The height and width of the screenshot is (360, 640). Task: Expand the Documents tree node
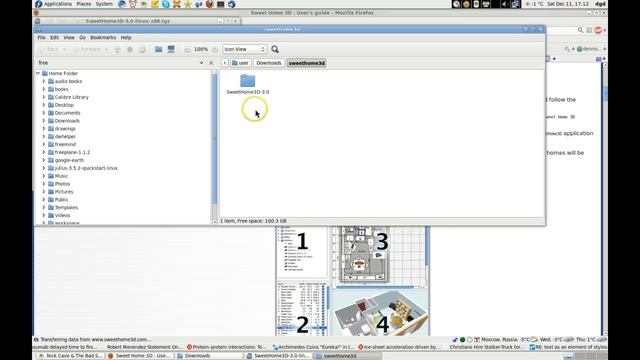point(44,113)
